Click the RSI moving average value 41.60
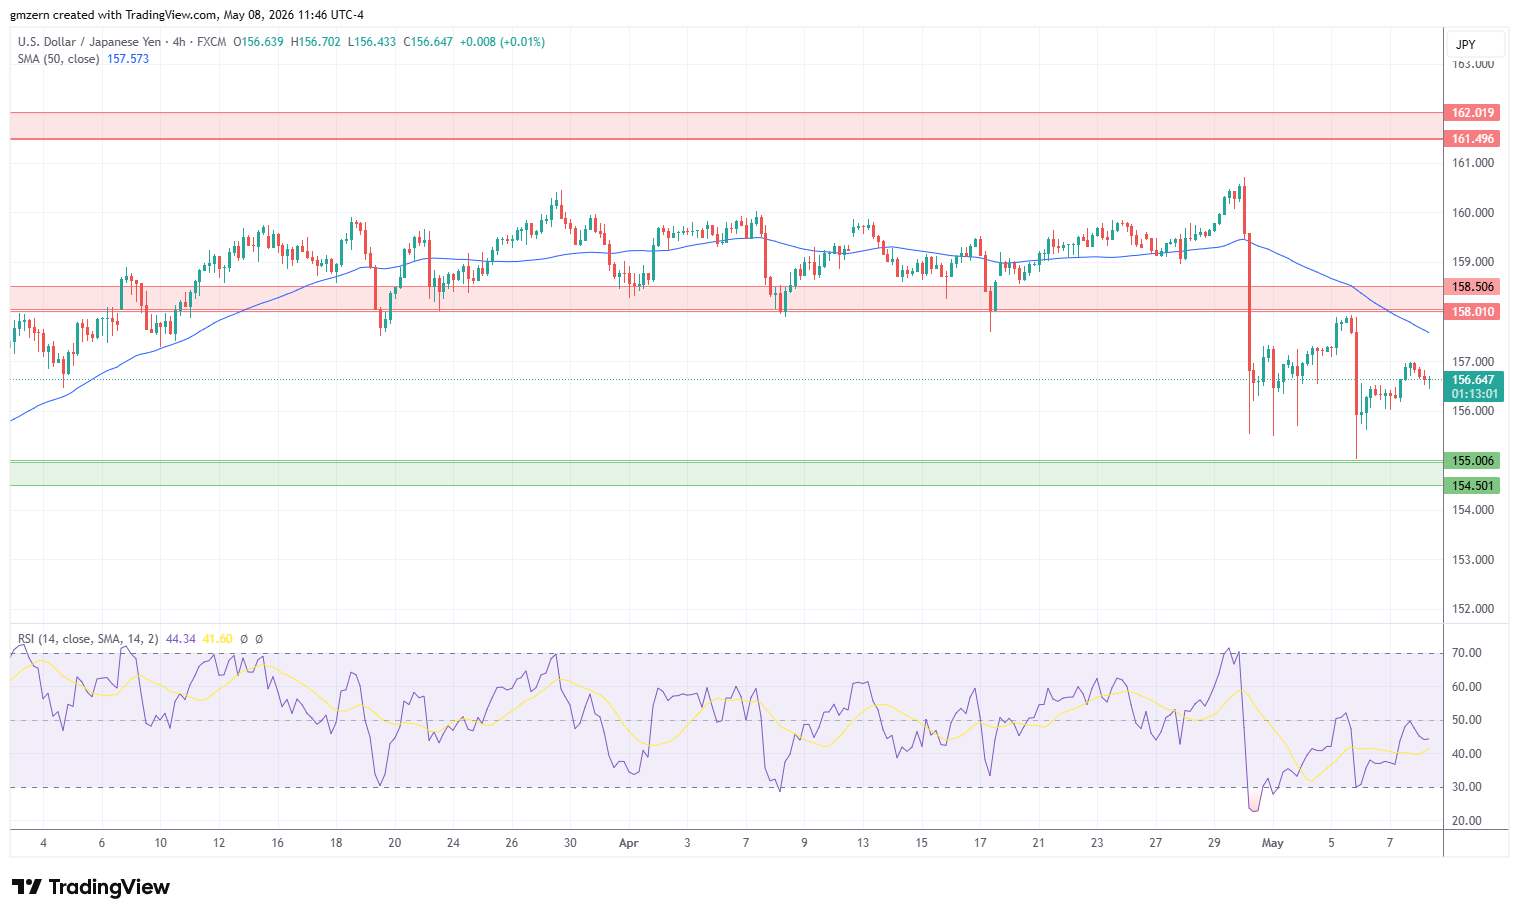This screenshot has width=1519, height=917. (217, 639)
